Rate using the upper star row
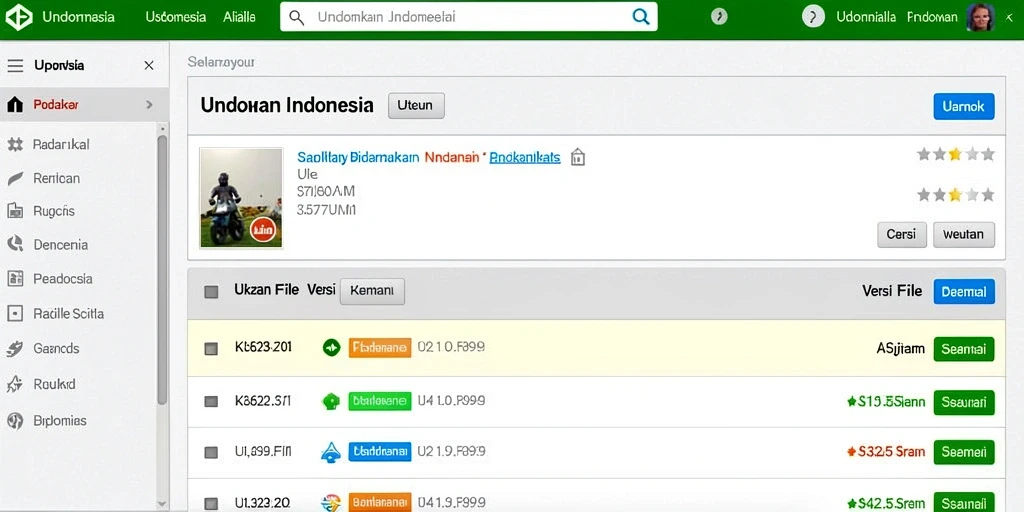This screenshot has height=512, width=1024. (x=955, y=154)
